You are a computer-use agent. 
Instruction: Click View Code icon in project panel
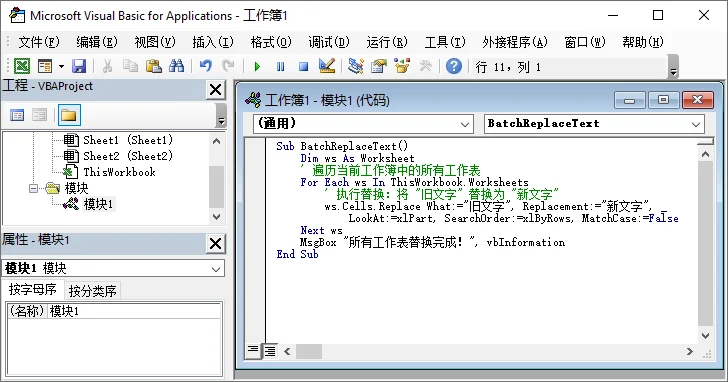[x=17, y=115]
